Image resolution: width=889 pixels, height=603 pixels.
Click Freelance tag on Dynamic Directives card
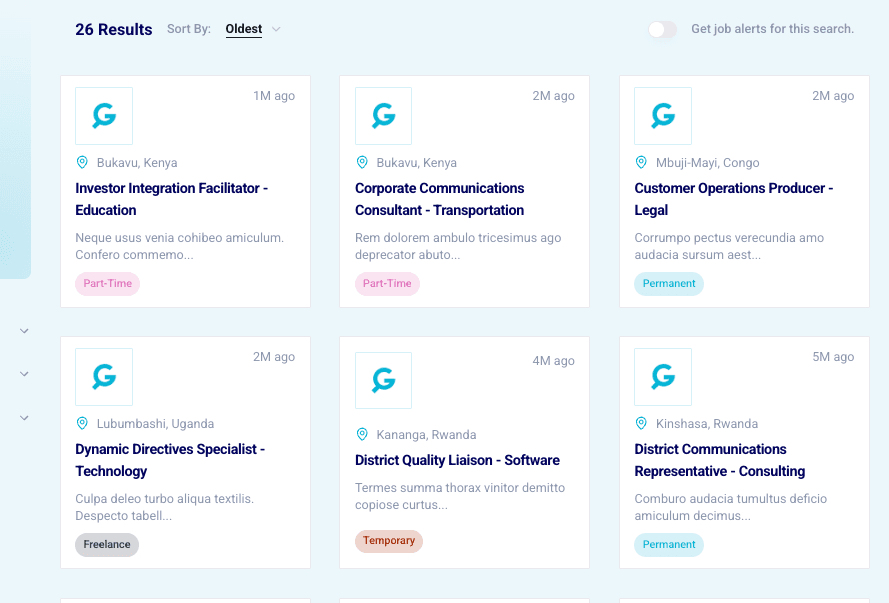(107, 545)
